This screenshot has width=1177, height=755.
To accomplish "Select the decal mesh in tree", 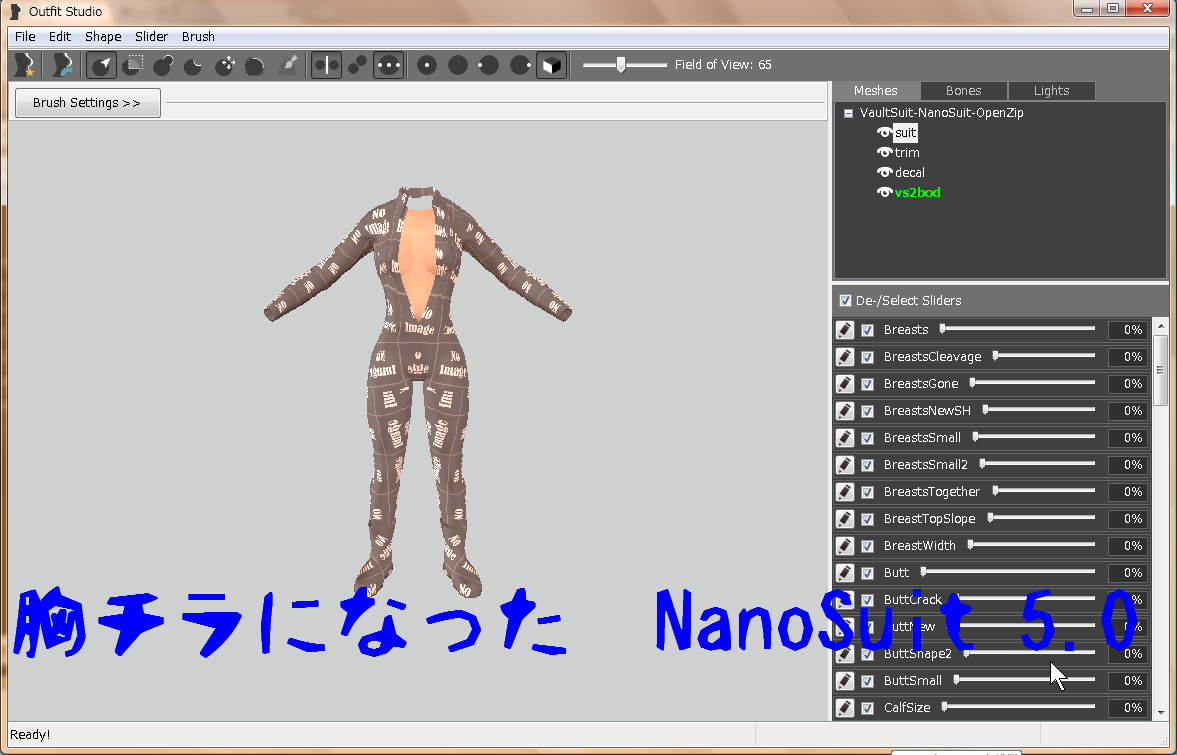I will [x=910, y=173].
